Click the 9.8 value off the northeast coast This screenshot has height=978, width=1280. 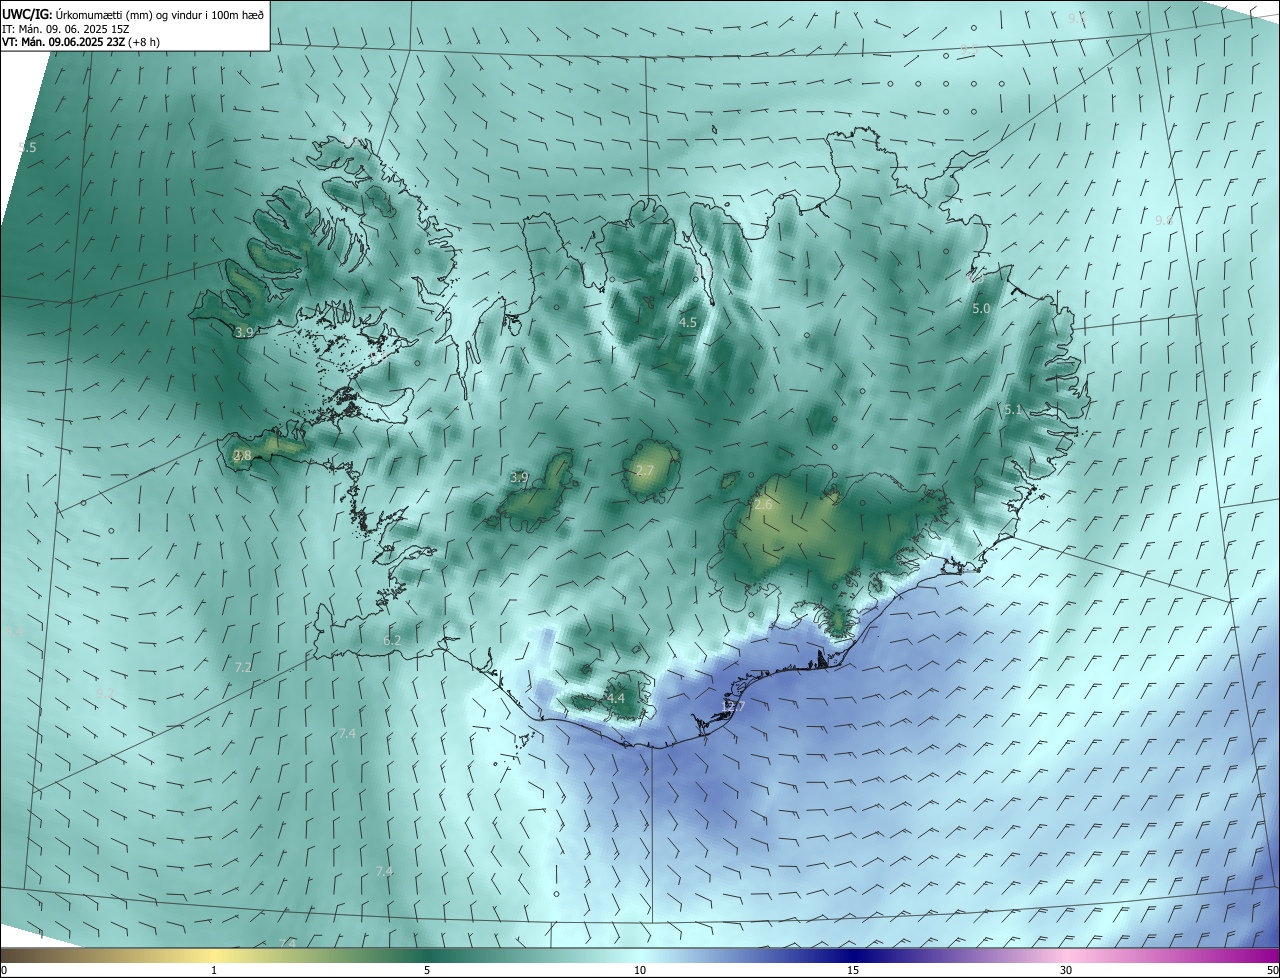1164,220
